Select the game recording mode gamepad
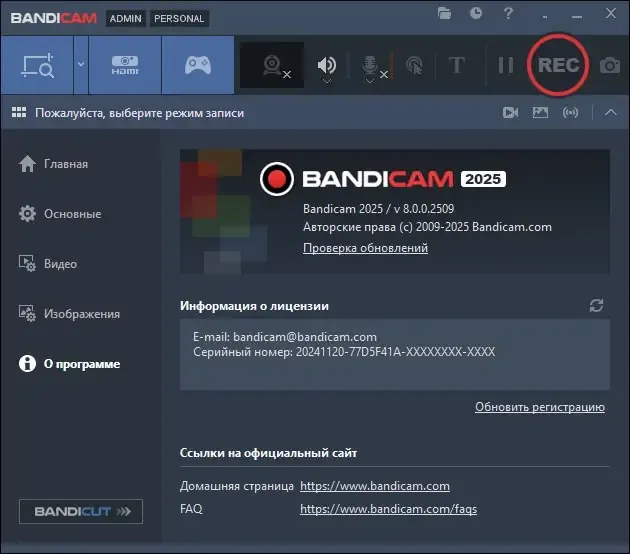Viewport: 630px width, 554px height. pyautogui.click(x=198, y=65)
